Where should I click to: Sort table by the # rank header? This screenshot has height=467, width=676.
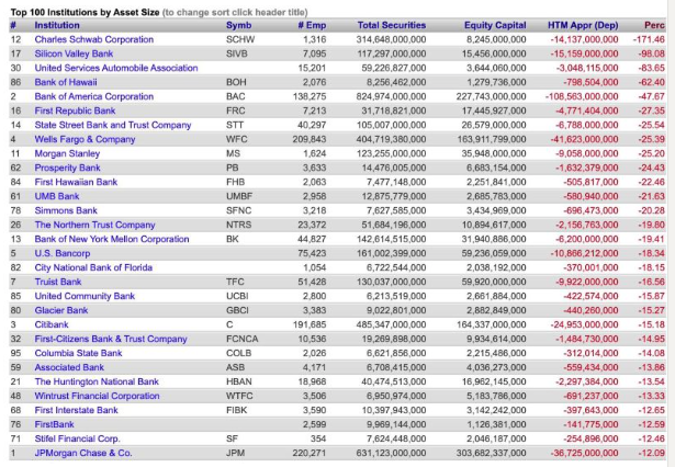(13, 25)
